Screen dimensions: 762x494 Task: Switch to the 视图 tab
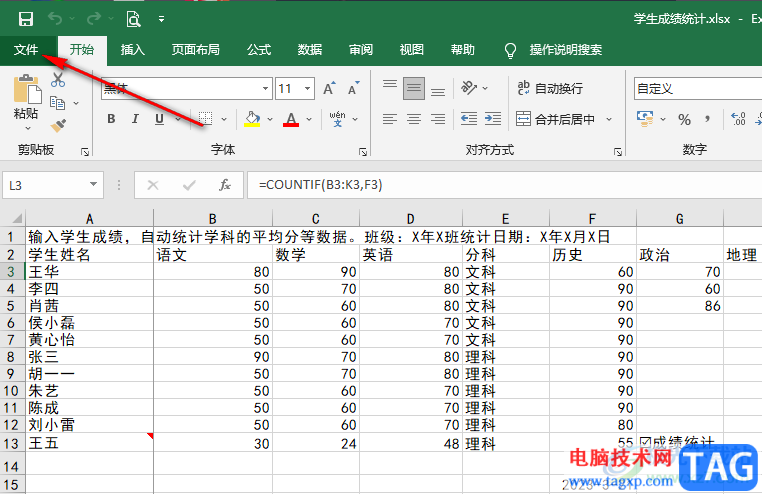tap(412, 50)
